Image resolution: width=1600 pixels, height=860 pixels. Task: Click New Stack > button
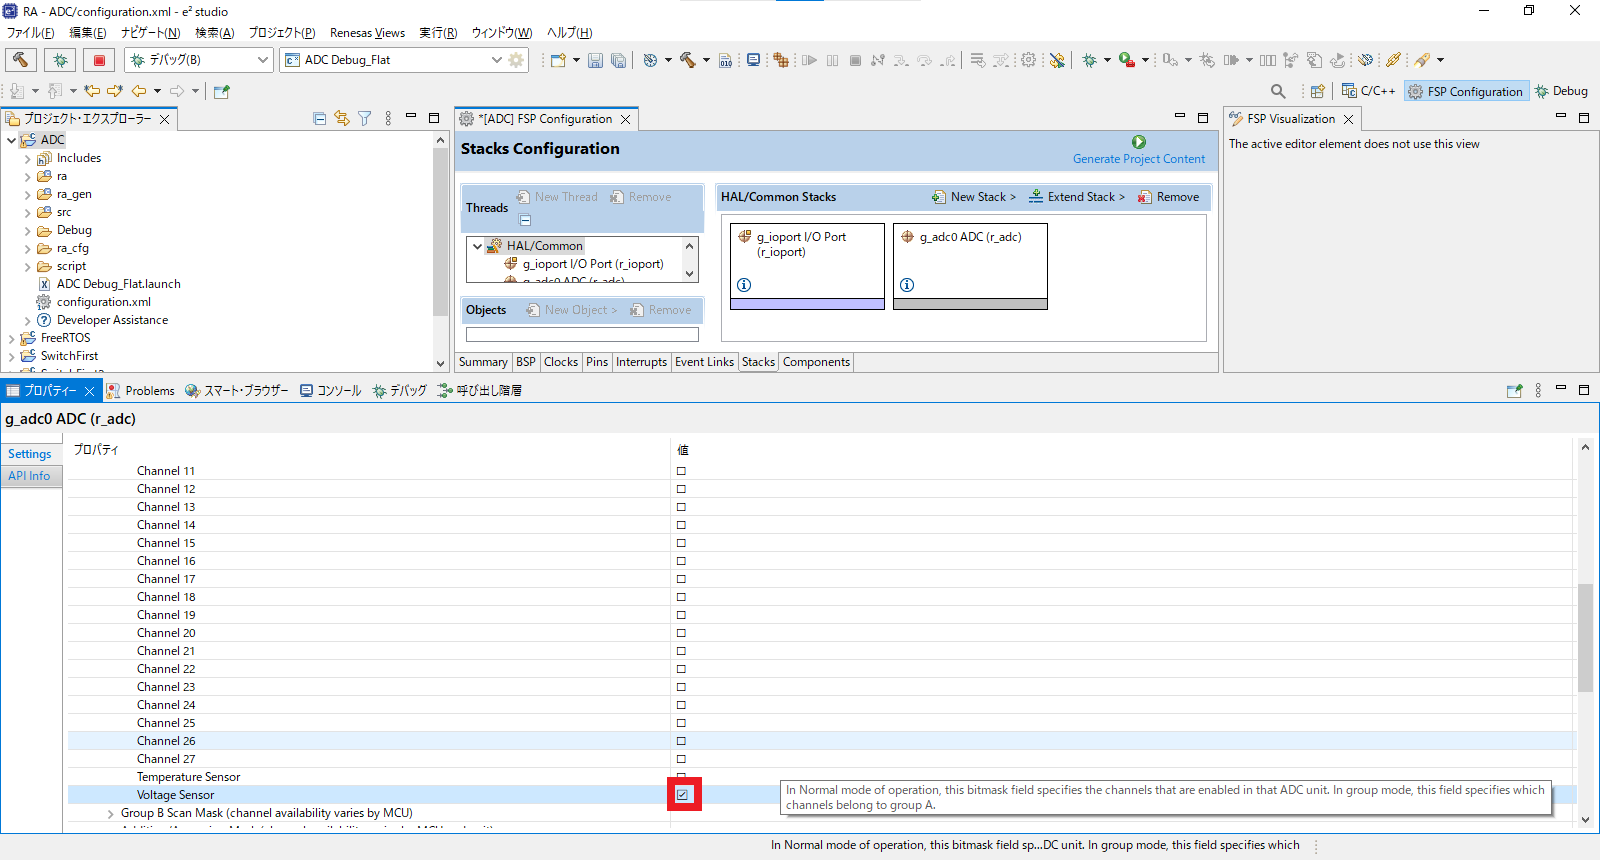974,197
